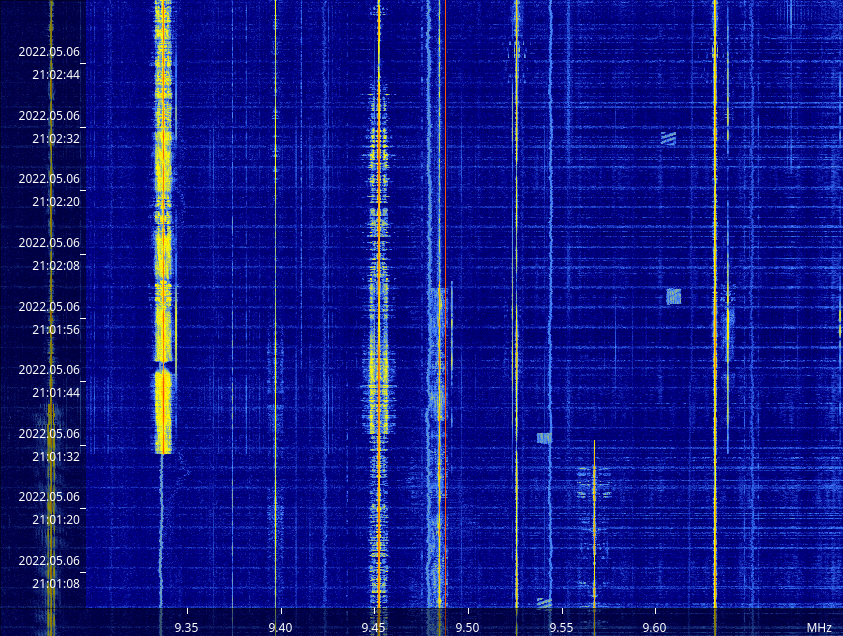Click the 9.40 frequency axis label
This screenshot has width=843, height=636.
coord(280,627)
